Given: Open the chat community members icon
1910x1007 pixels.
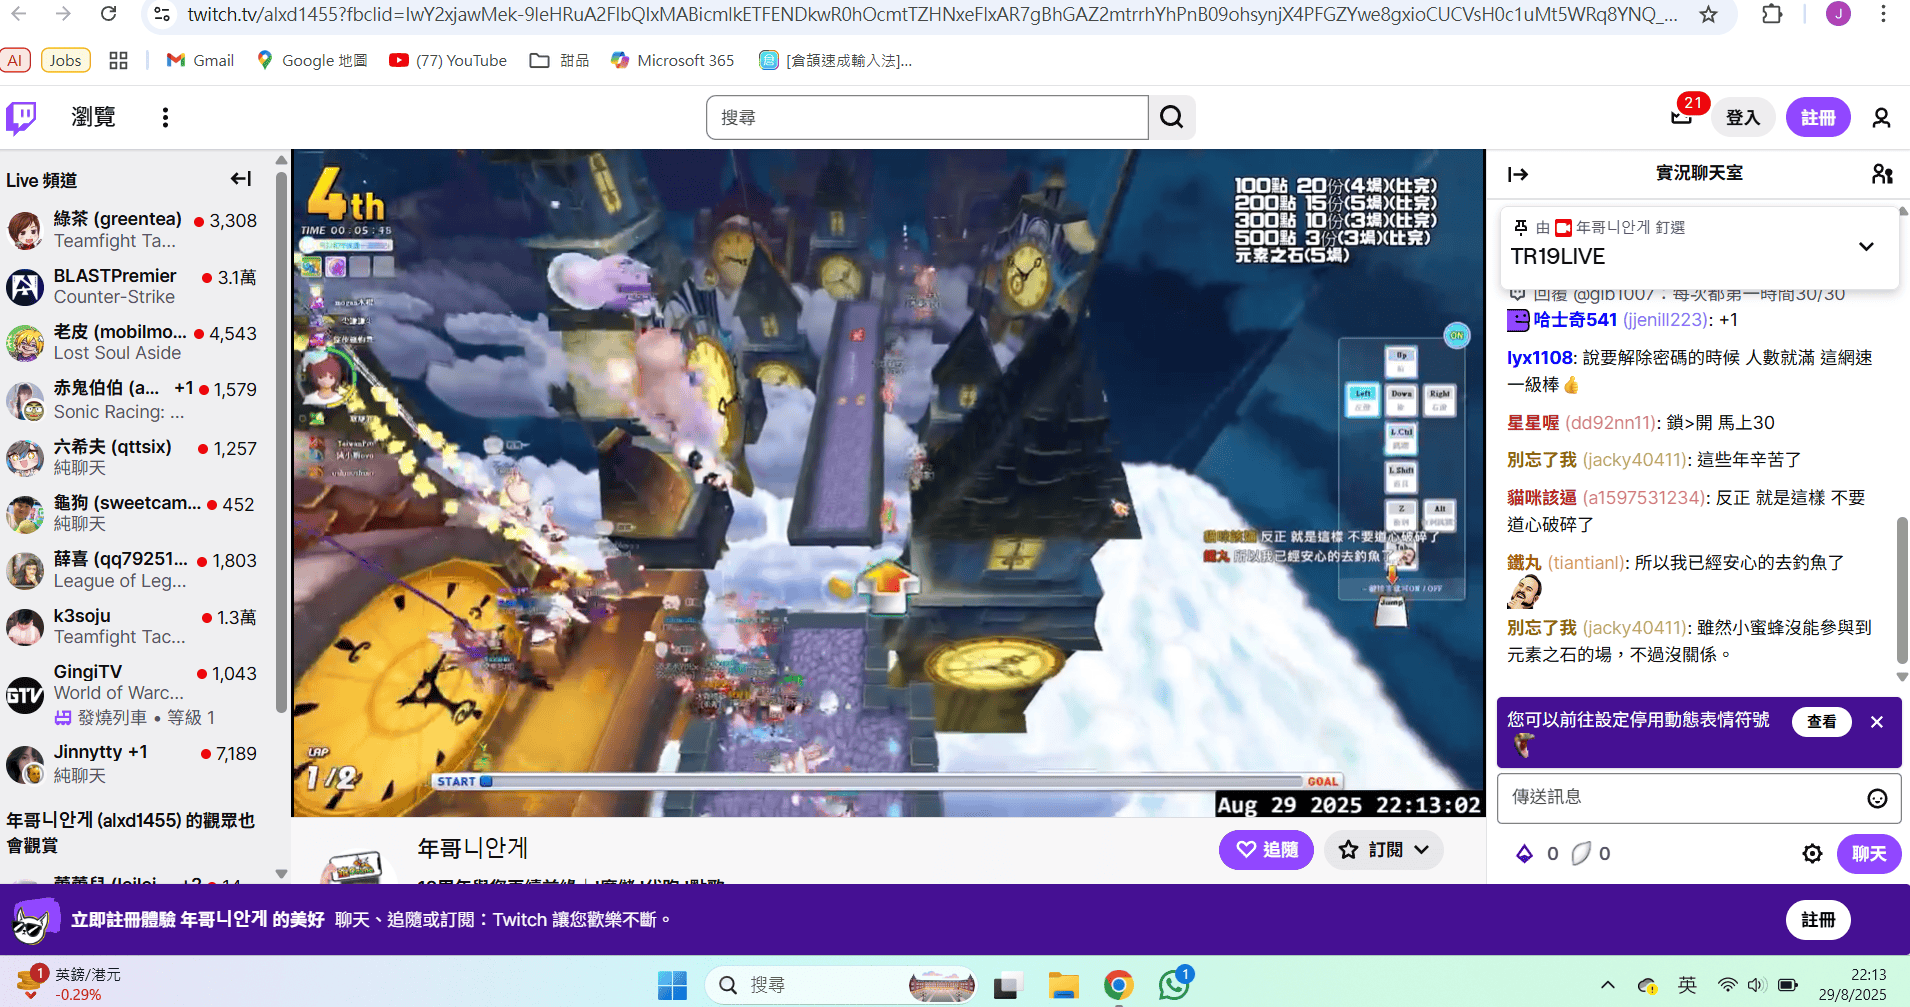Looking at the screenshot, I should [x=1881, y=174].
